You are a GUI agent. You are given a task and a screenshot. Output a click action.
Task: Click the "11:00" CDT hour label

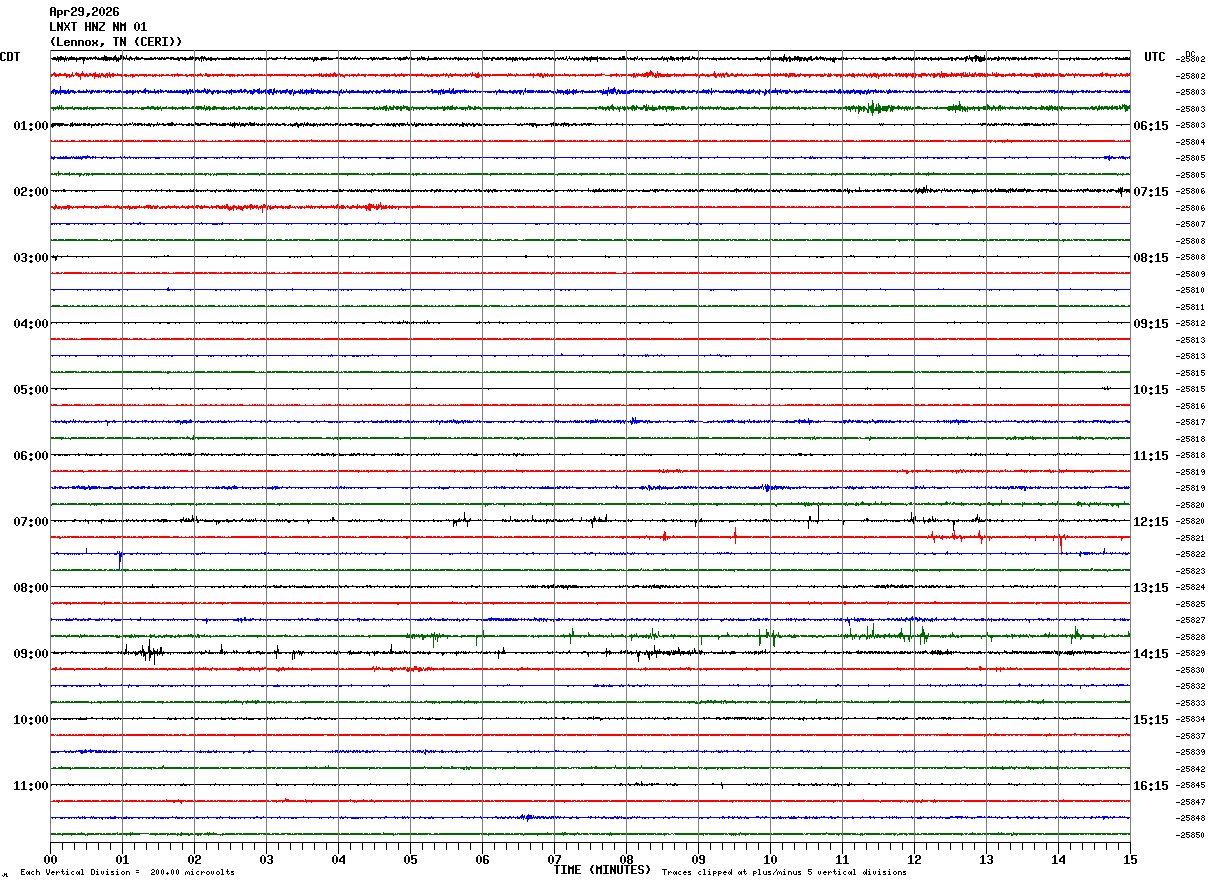pos(31,786)
